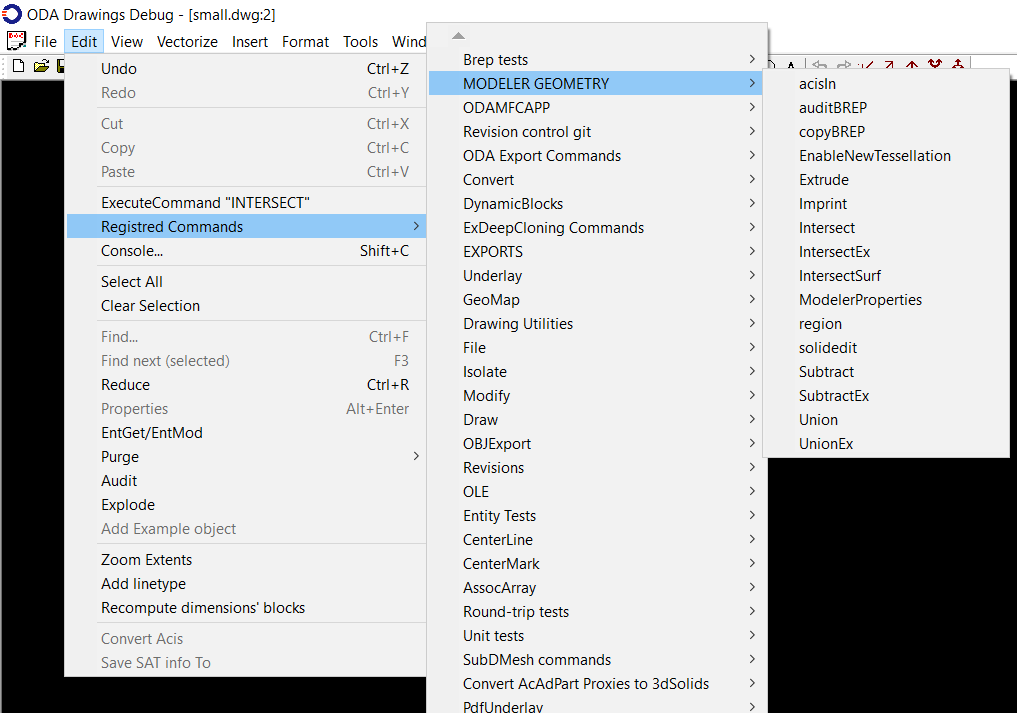The height and width of the screenshot is (713, 1017).
Task: Open Console... from the Edit menu
Action: (x=246, y=250)
